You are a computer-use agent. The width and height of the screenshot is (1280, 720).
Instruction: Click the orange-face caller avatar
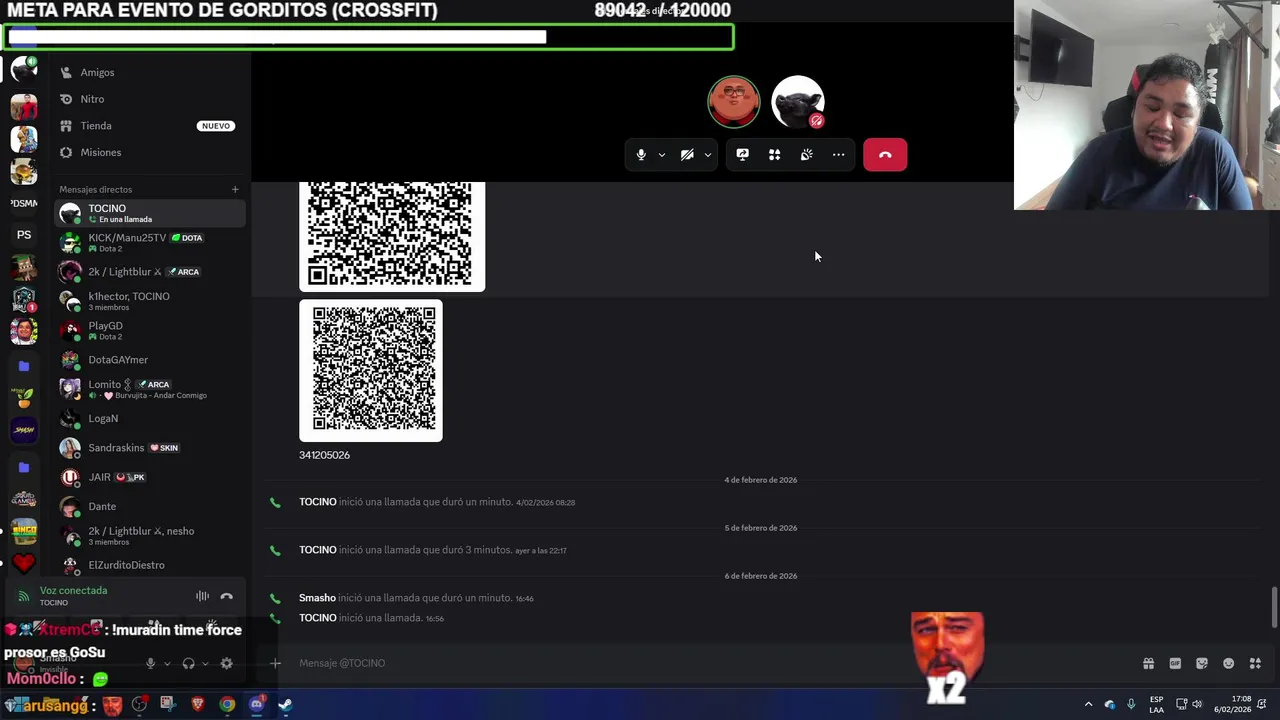[734, 102]
